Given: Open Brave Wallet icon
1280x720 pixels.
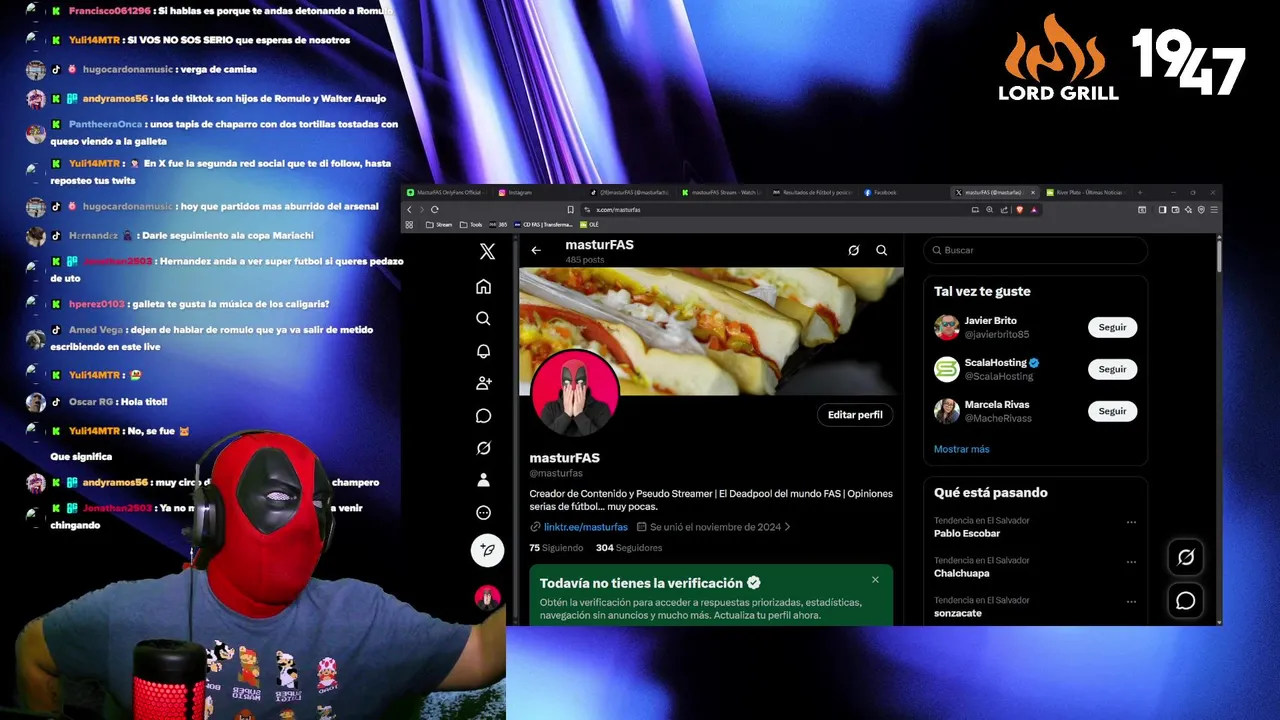Looking at the screenshot, I should pos(1175,210).
